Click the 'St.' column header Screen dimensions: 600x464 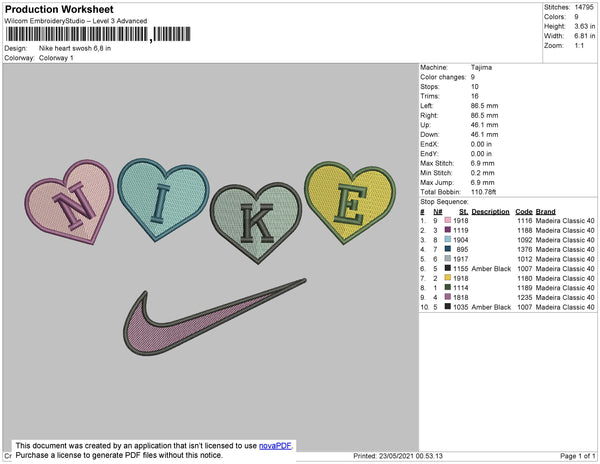point(463,212)
